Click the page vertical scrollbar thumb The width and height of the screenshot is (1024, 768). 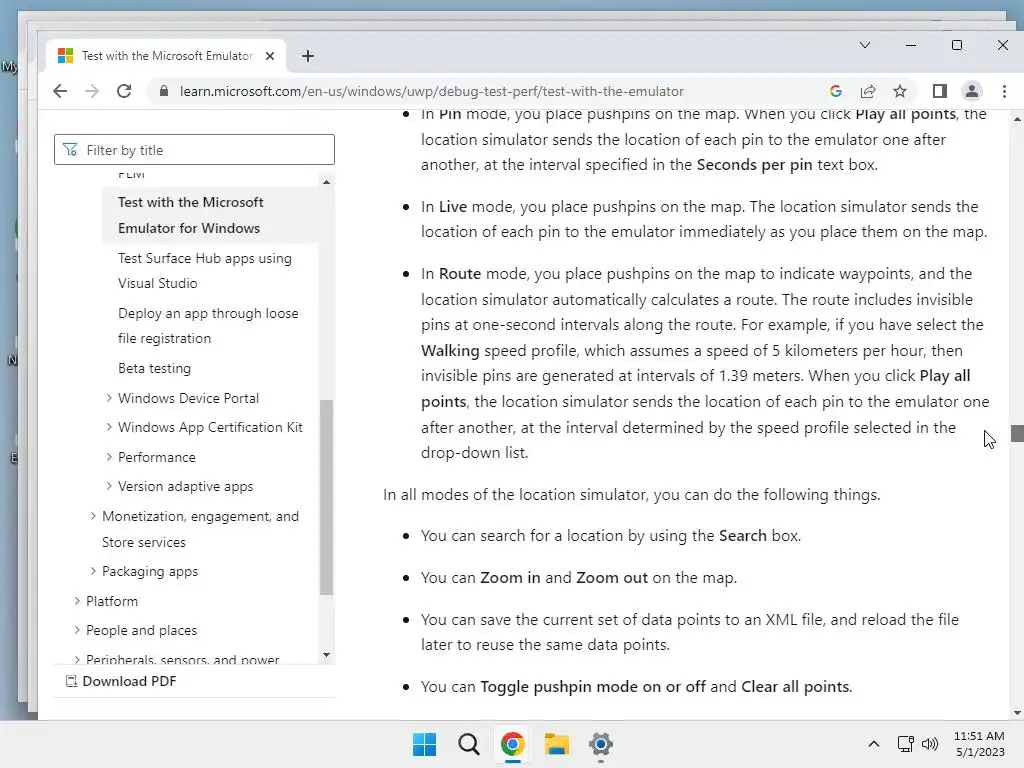click(x=1017, y=434)
